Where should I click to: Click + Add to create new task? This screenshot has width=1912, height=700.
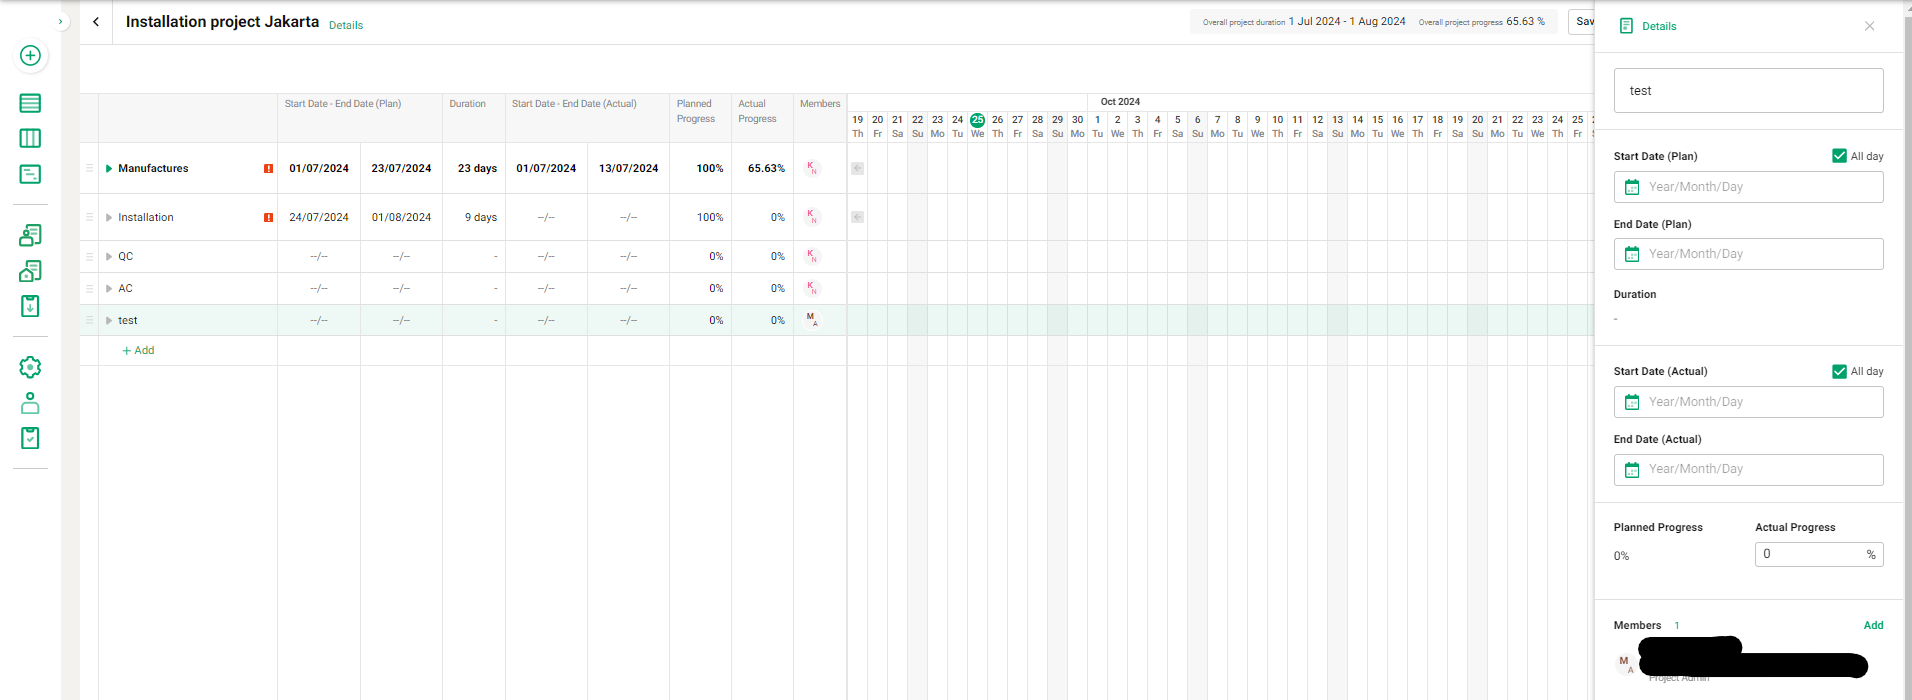pos(138,351)
